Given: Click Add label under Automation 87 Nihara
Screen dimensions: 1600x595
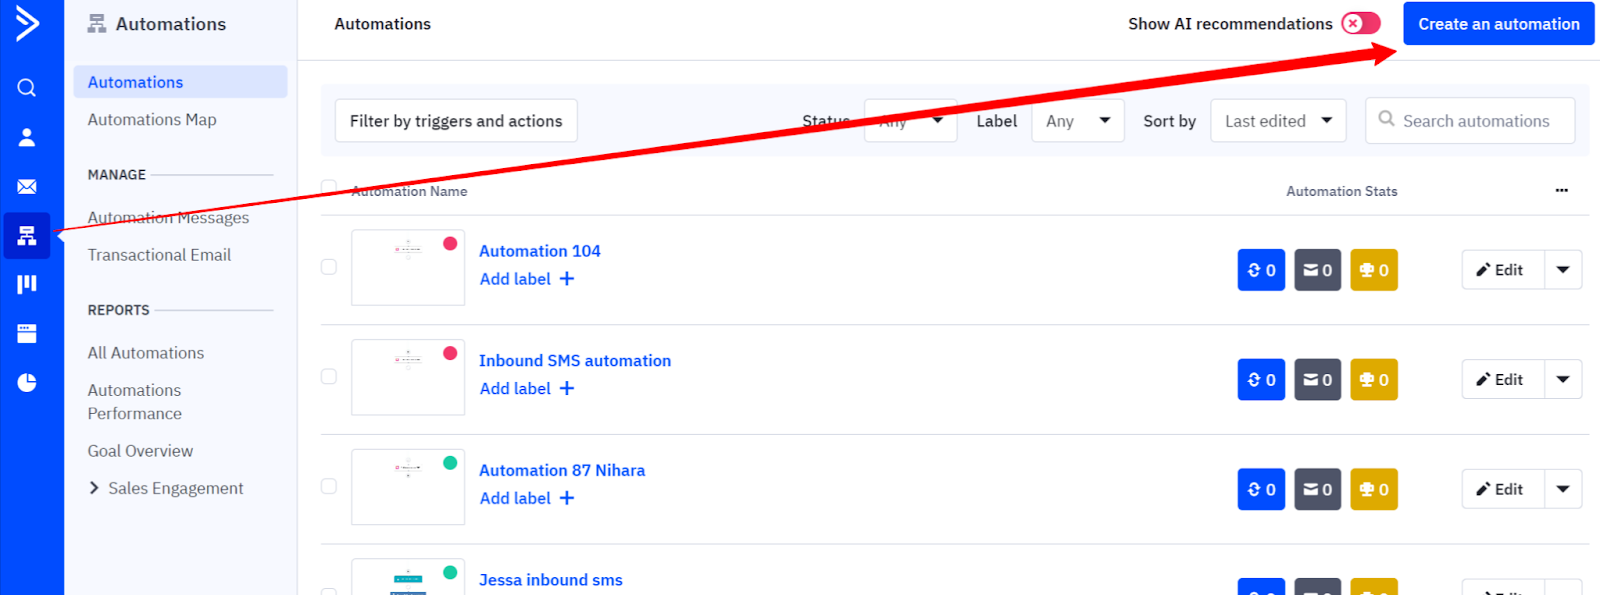Looking at the screenshot, I should pyautogui.click(x=515, y=498).
